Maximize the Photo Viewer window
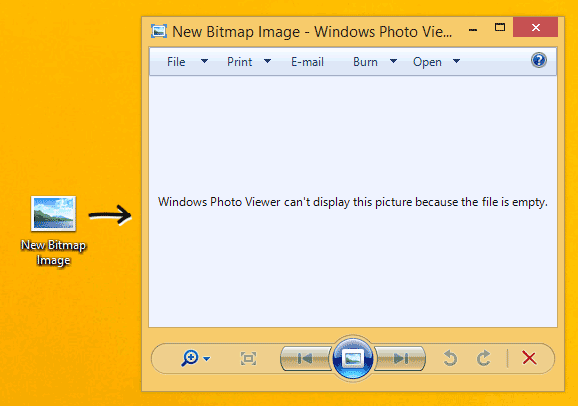The width and height of the screenshot is (578, 406). (500, 27)
